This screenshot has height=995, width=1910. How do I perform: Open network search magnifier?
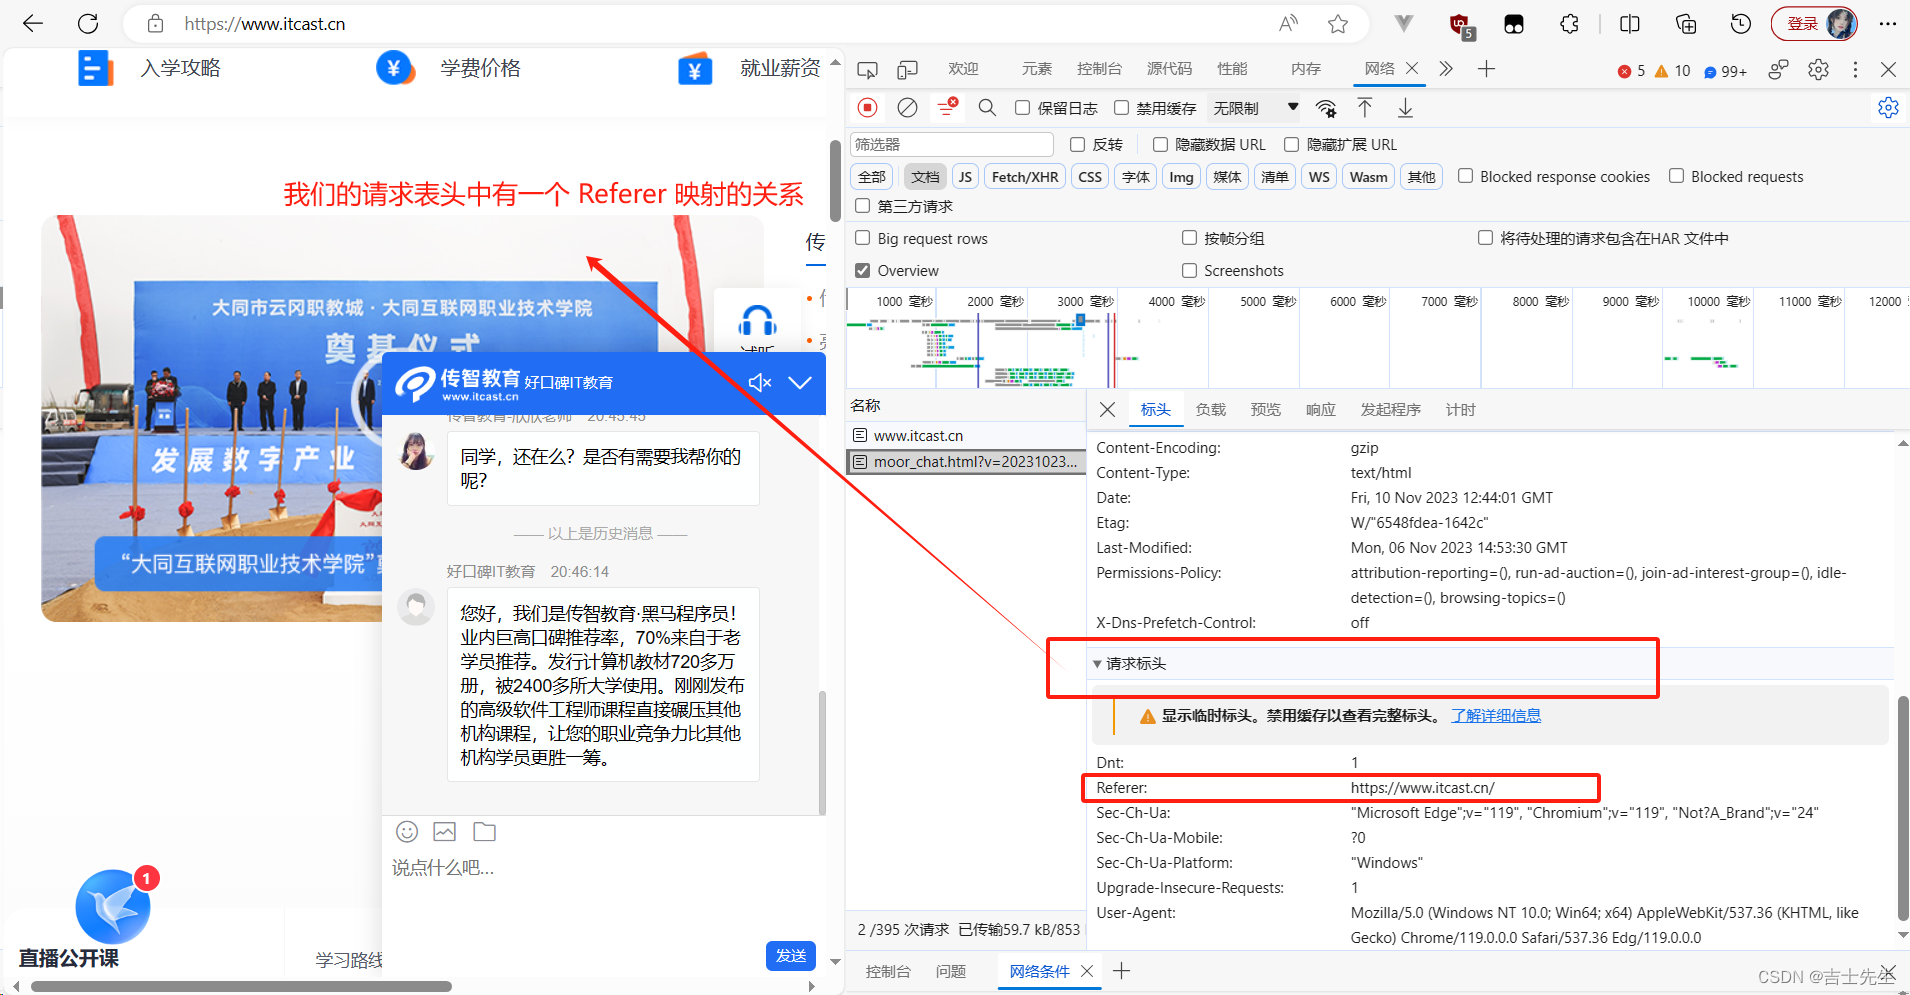pyautogui.click(x=987, y=107)
